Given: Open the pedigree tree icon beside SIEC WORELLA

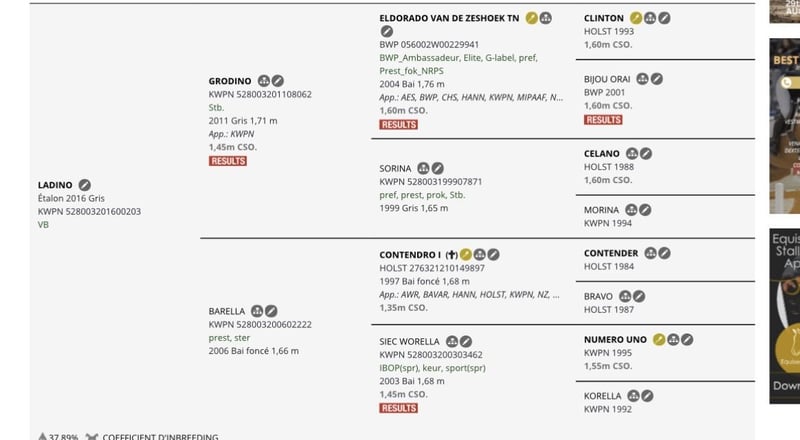Looking at the screenshot, I should (452, 341).
